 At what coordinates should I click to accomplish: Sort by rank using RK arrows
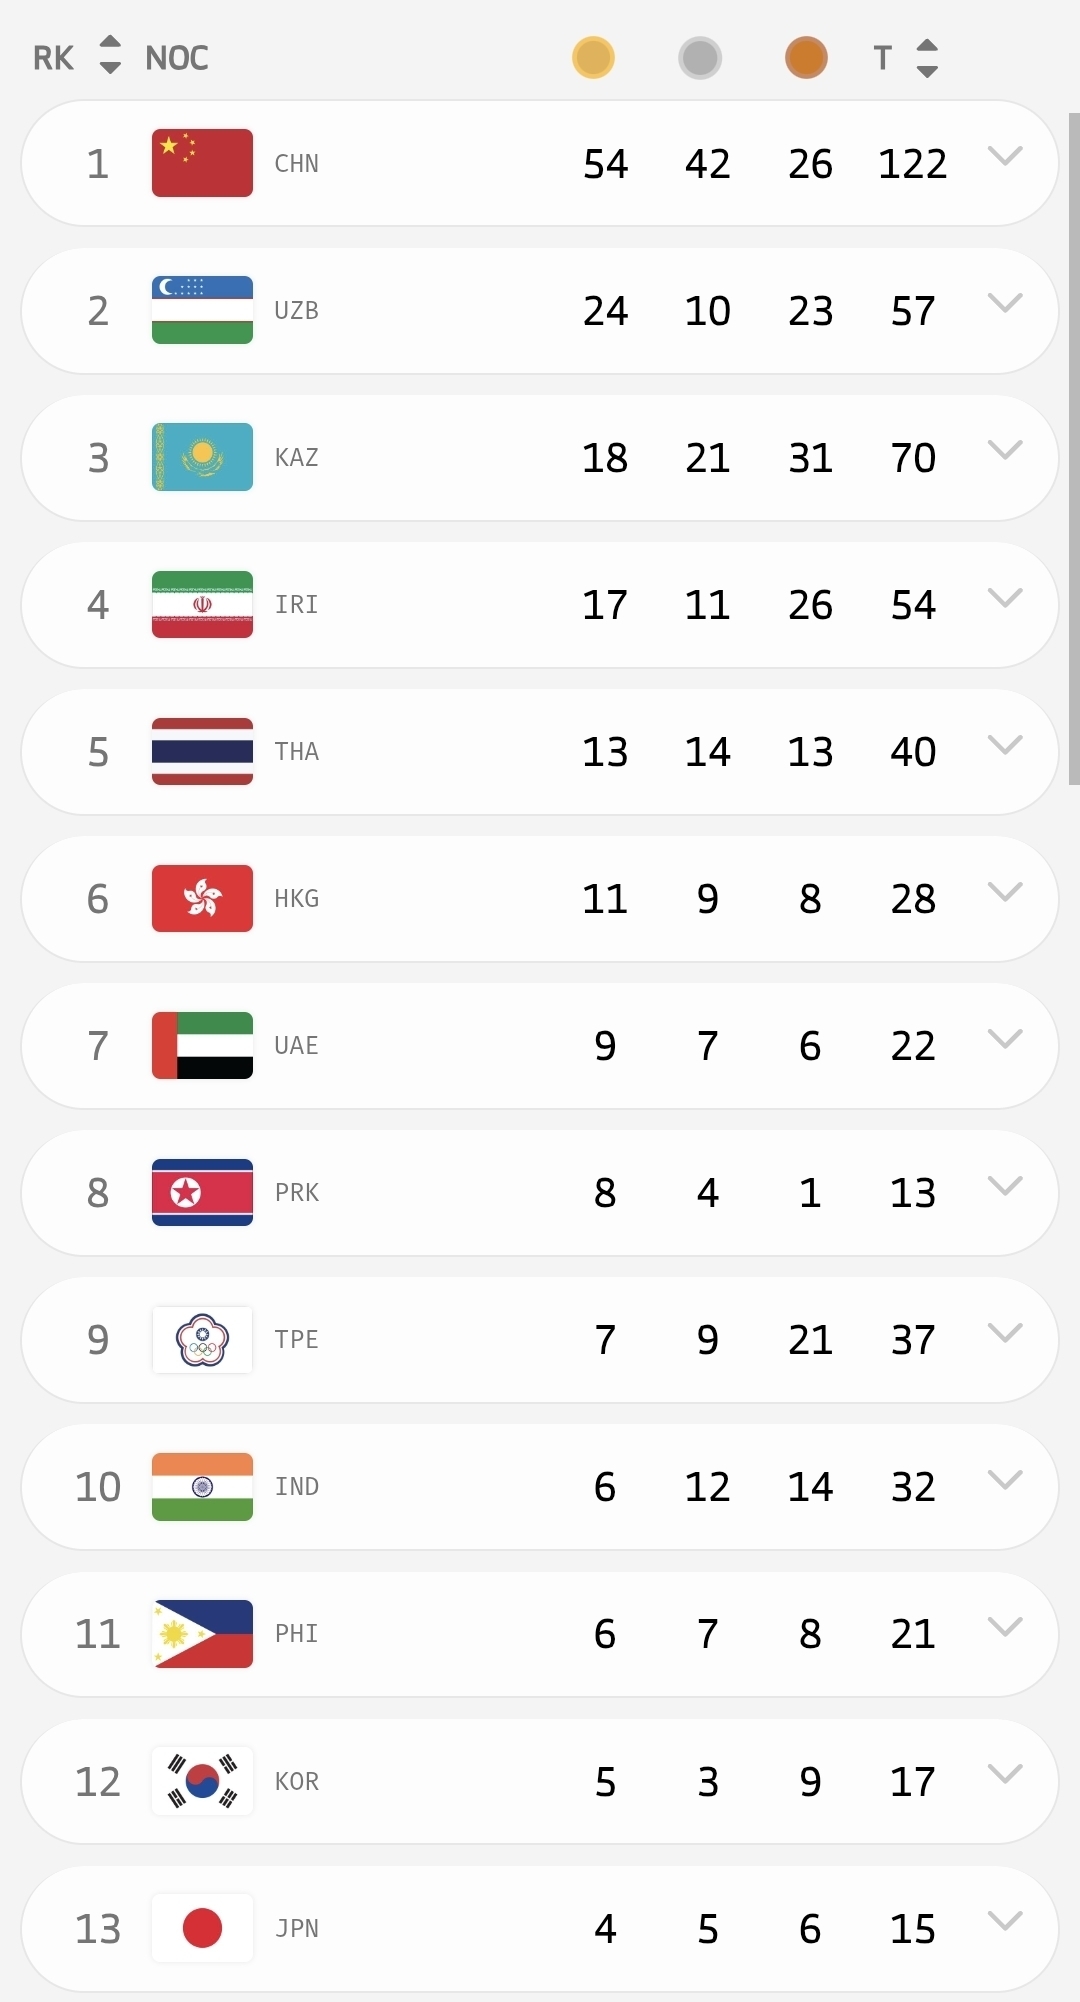click(110, 56)
